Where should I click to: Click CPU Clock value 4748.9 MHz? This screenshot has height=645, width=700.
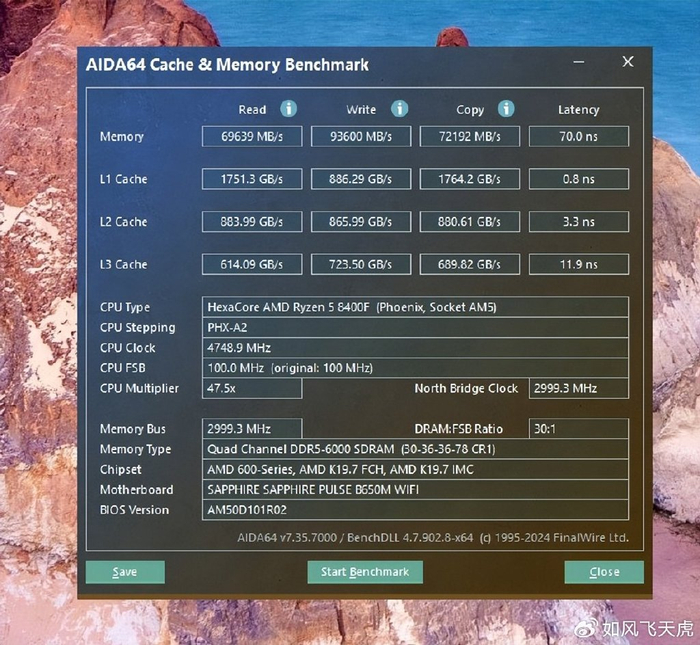pyautogui.click(x=415, y=348)
